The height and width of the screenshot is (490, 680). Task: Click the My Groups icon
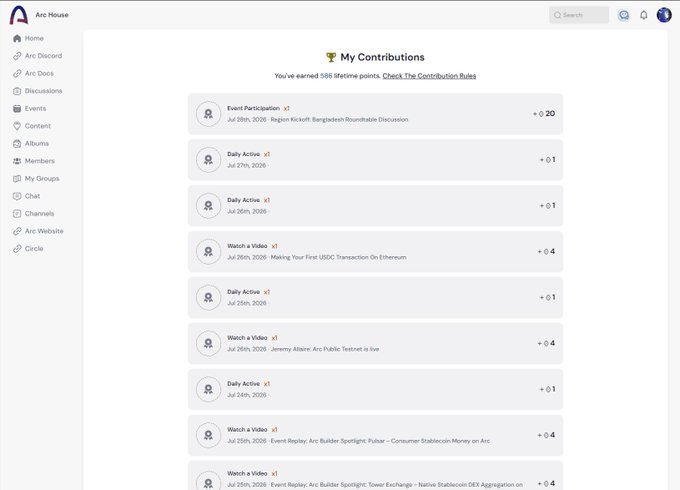[17, 179]
